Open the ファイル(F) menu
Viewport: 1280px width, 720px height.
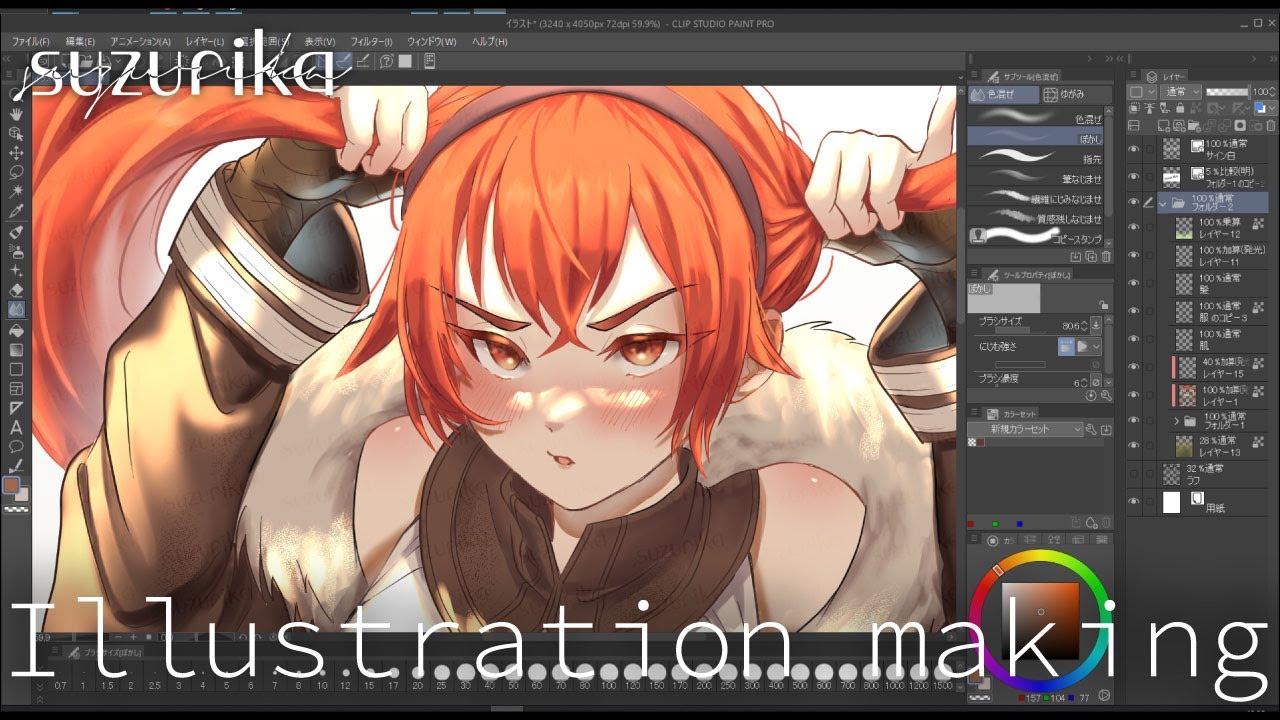pos(31,42)
